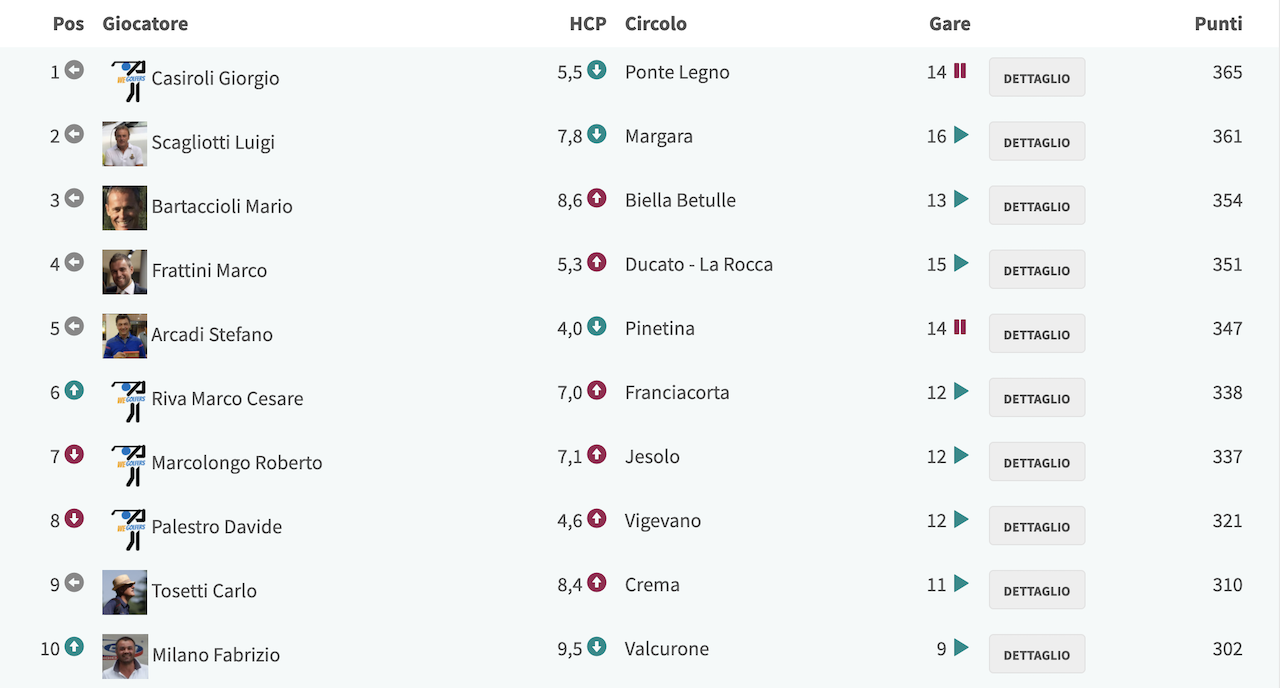Click the teal HCP down arrow for Arcadi Stefano
The height and width of the screenshot is (688, 1280).
[597, 326]
